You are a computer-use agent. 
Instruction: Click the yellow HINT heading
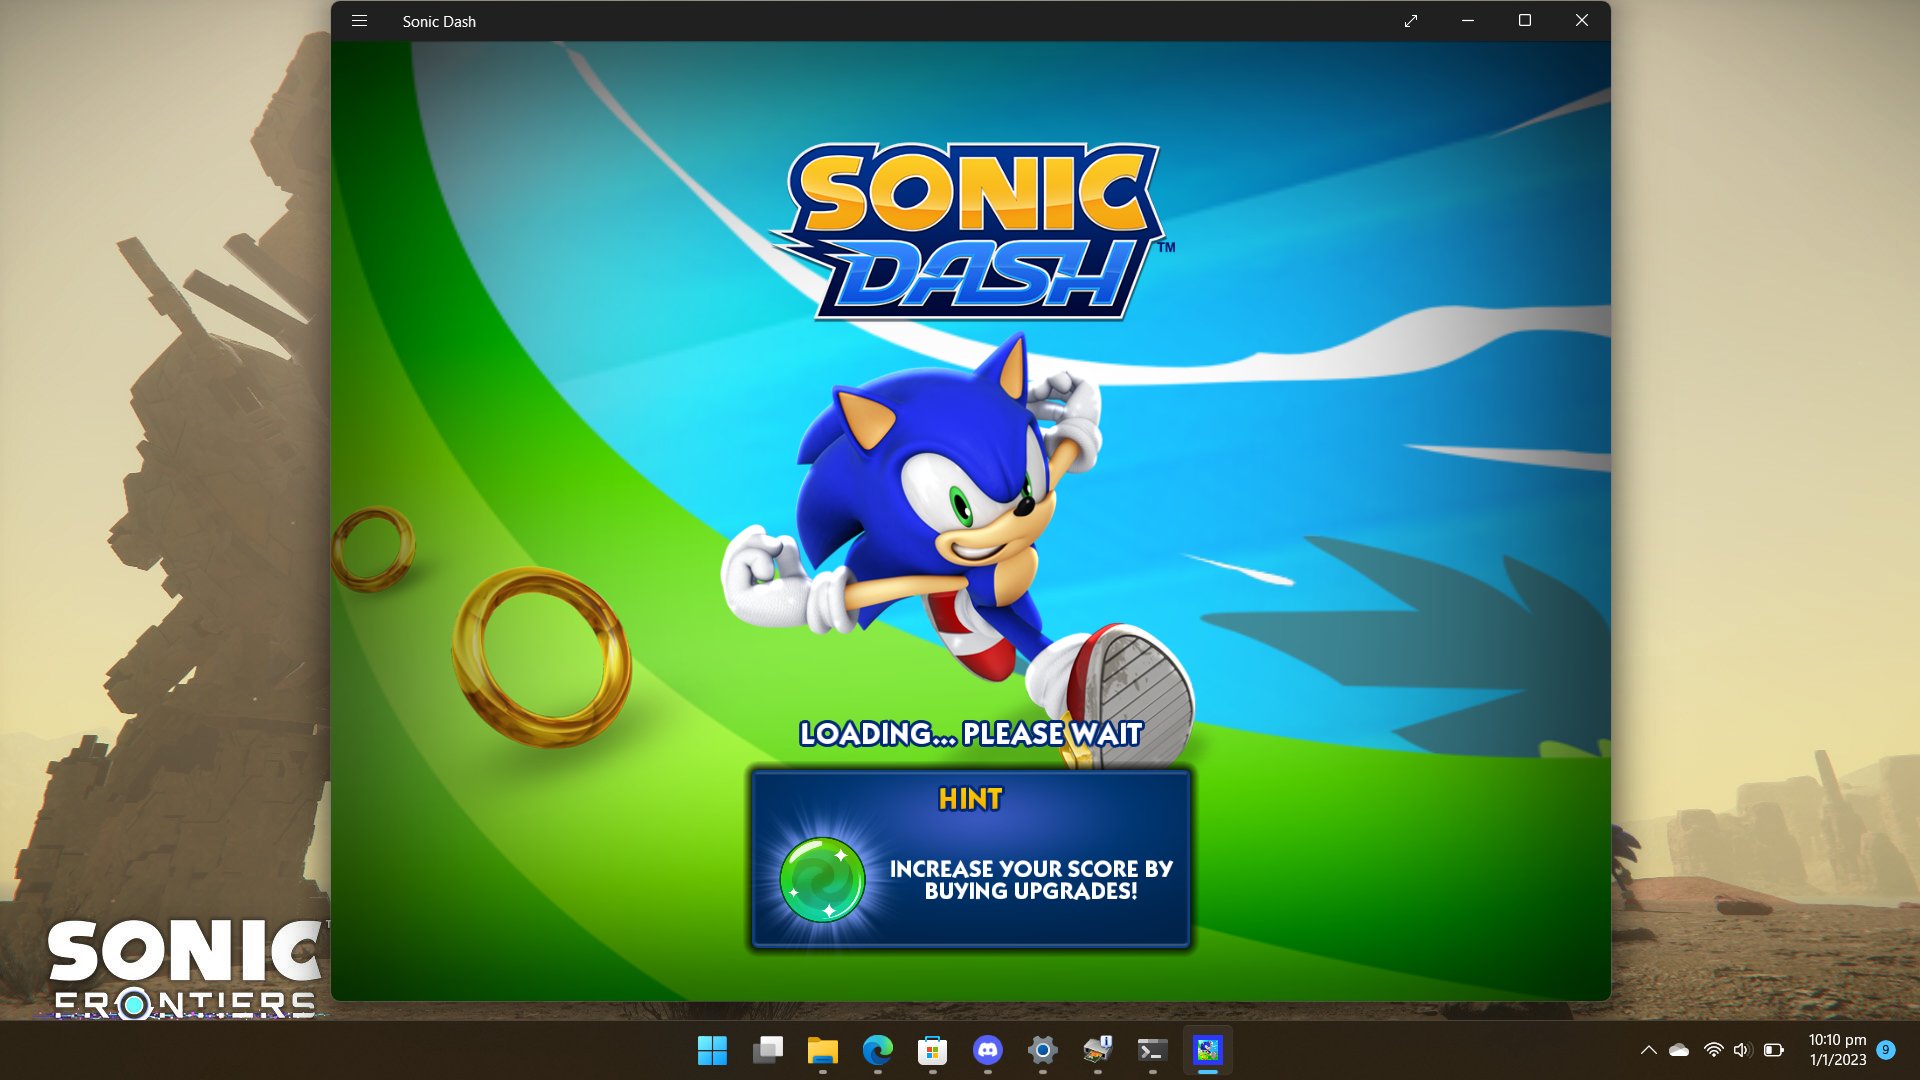(970, 799)
